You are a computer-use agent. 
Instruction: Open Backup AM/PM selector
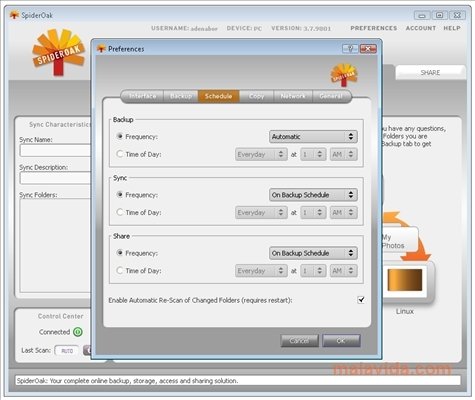[343, 154]
